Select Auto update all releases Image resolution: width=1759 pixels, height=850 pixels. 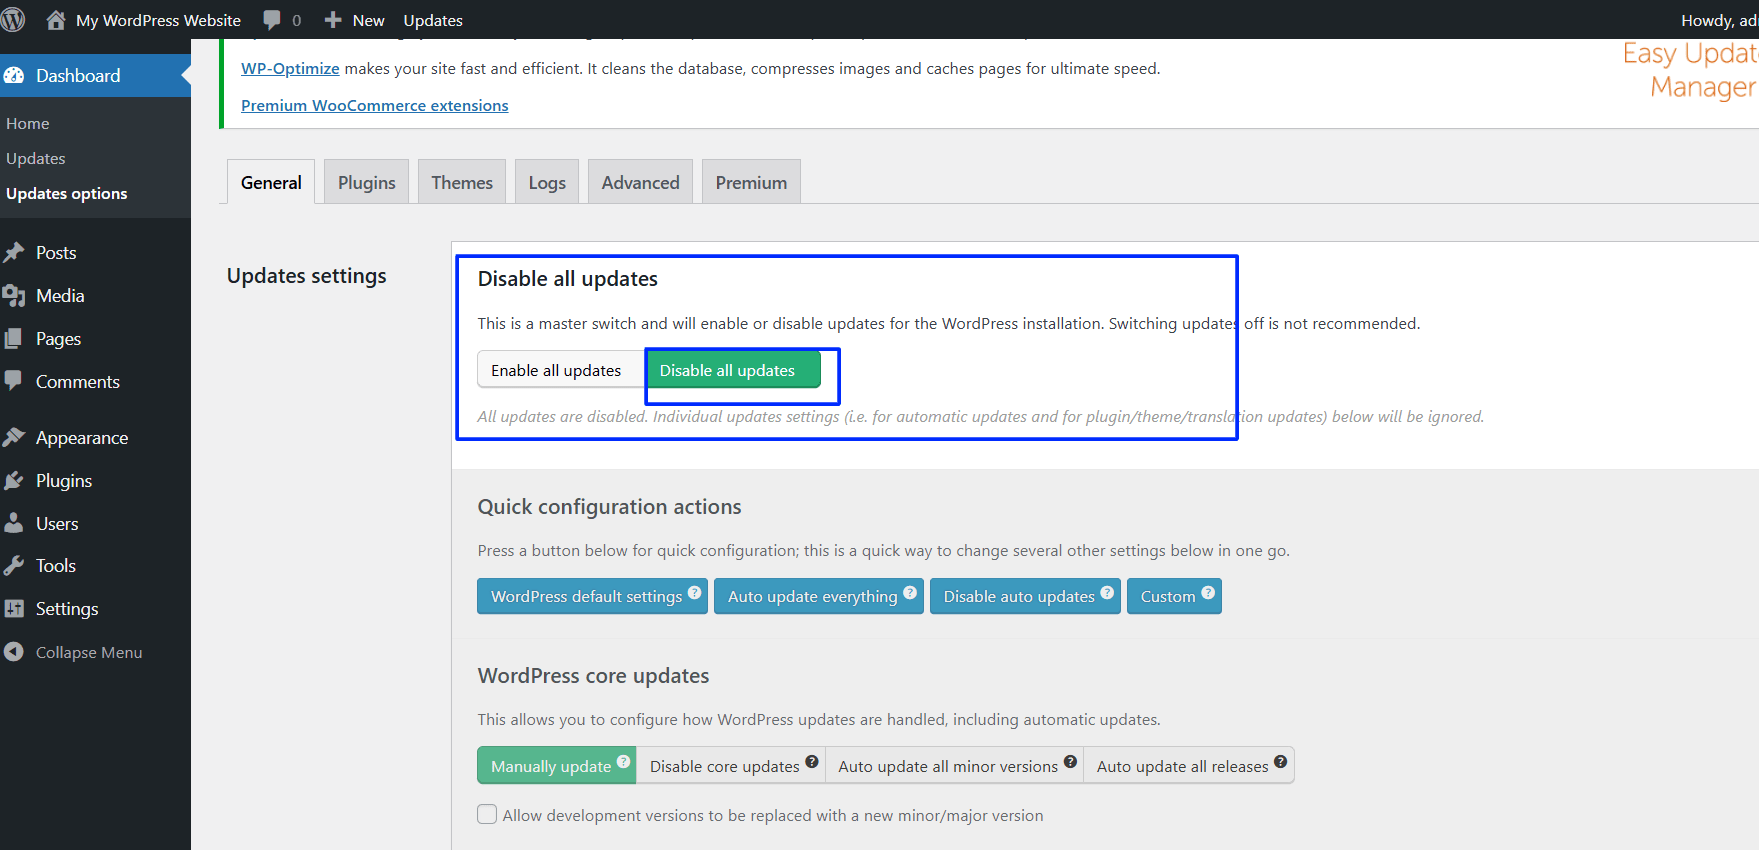[1189, 765]
